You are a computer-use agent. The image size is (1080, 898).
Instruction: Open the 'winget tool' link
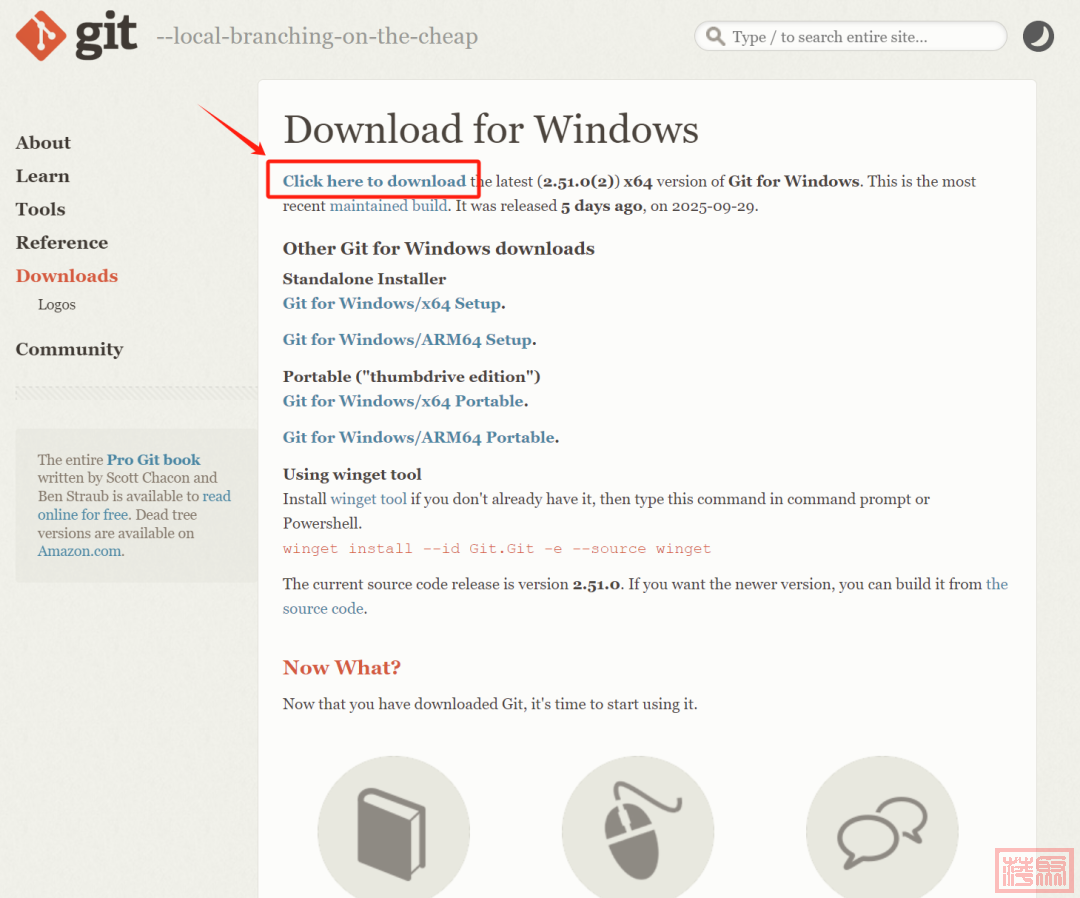(368, 499)
